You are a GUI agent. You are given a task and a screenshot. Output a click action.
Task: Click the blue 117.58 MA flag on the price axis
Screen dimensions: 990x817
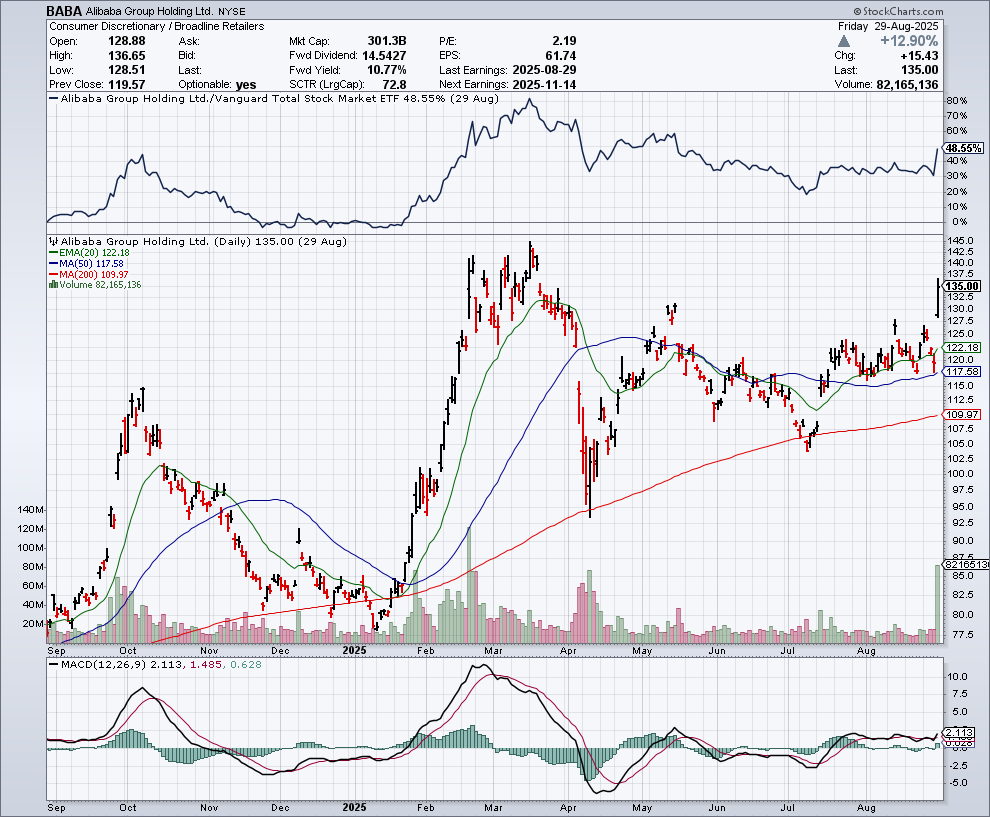point(962,372)
